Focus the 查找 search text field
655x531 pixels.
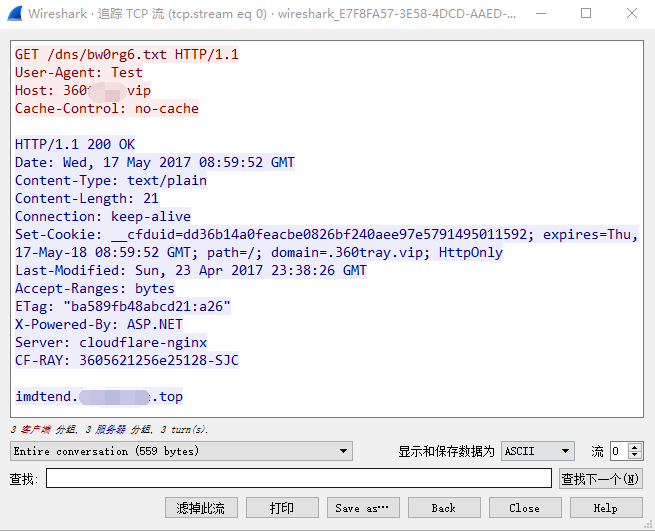click(298, 479)
